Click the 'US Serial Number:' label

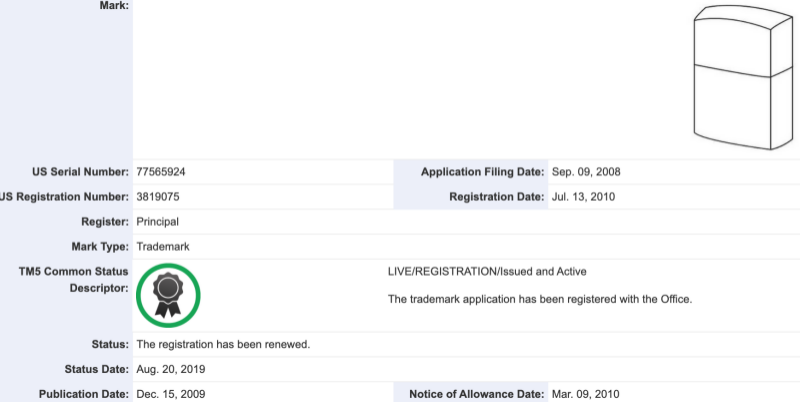(x=81, y=172)
